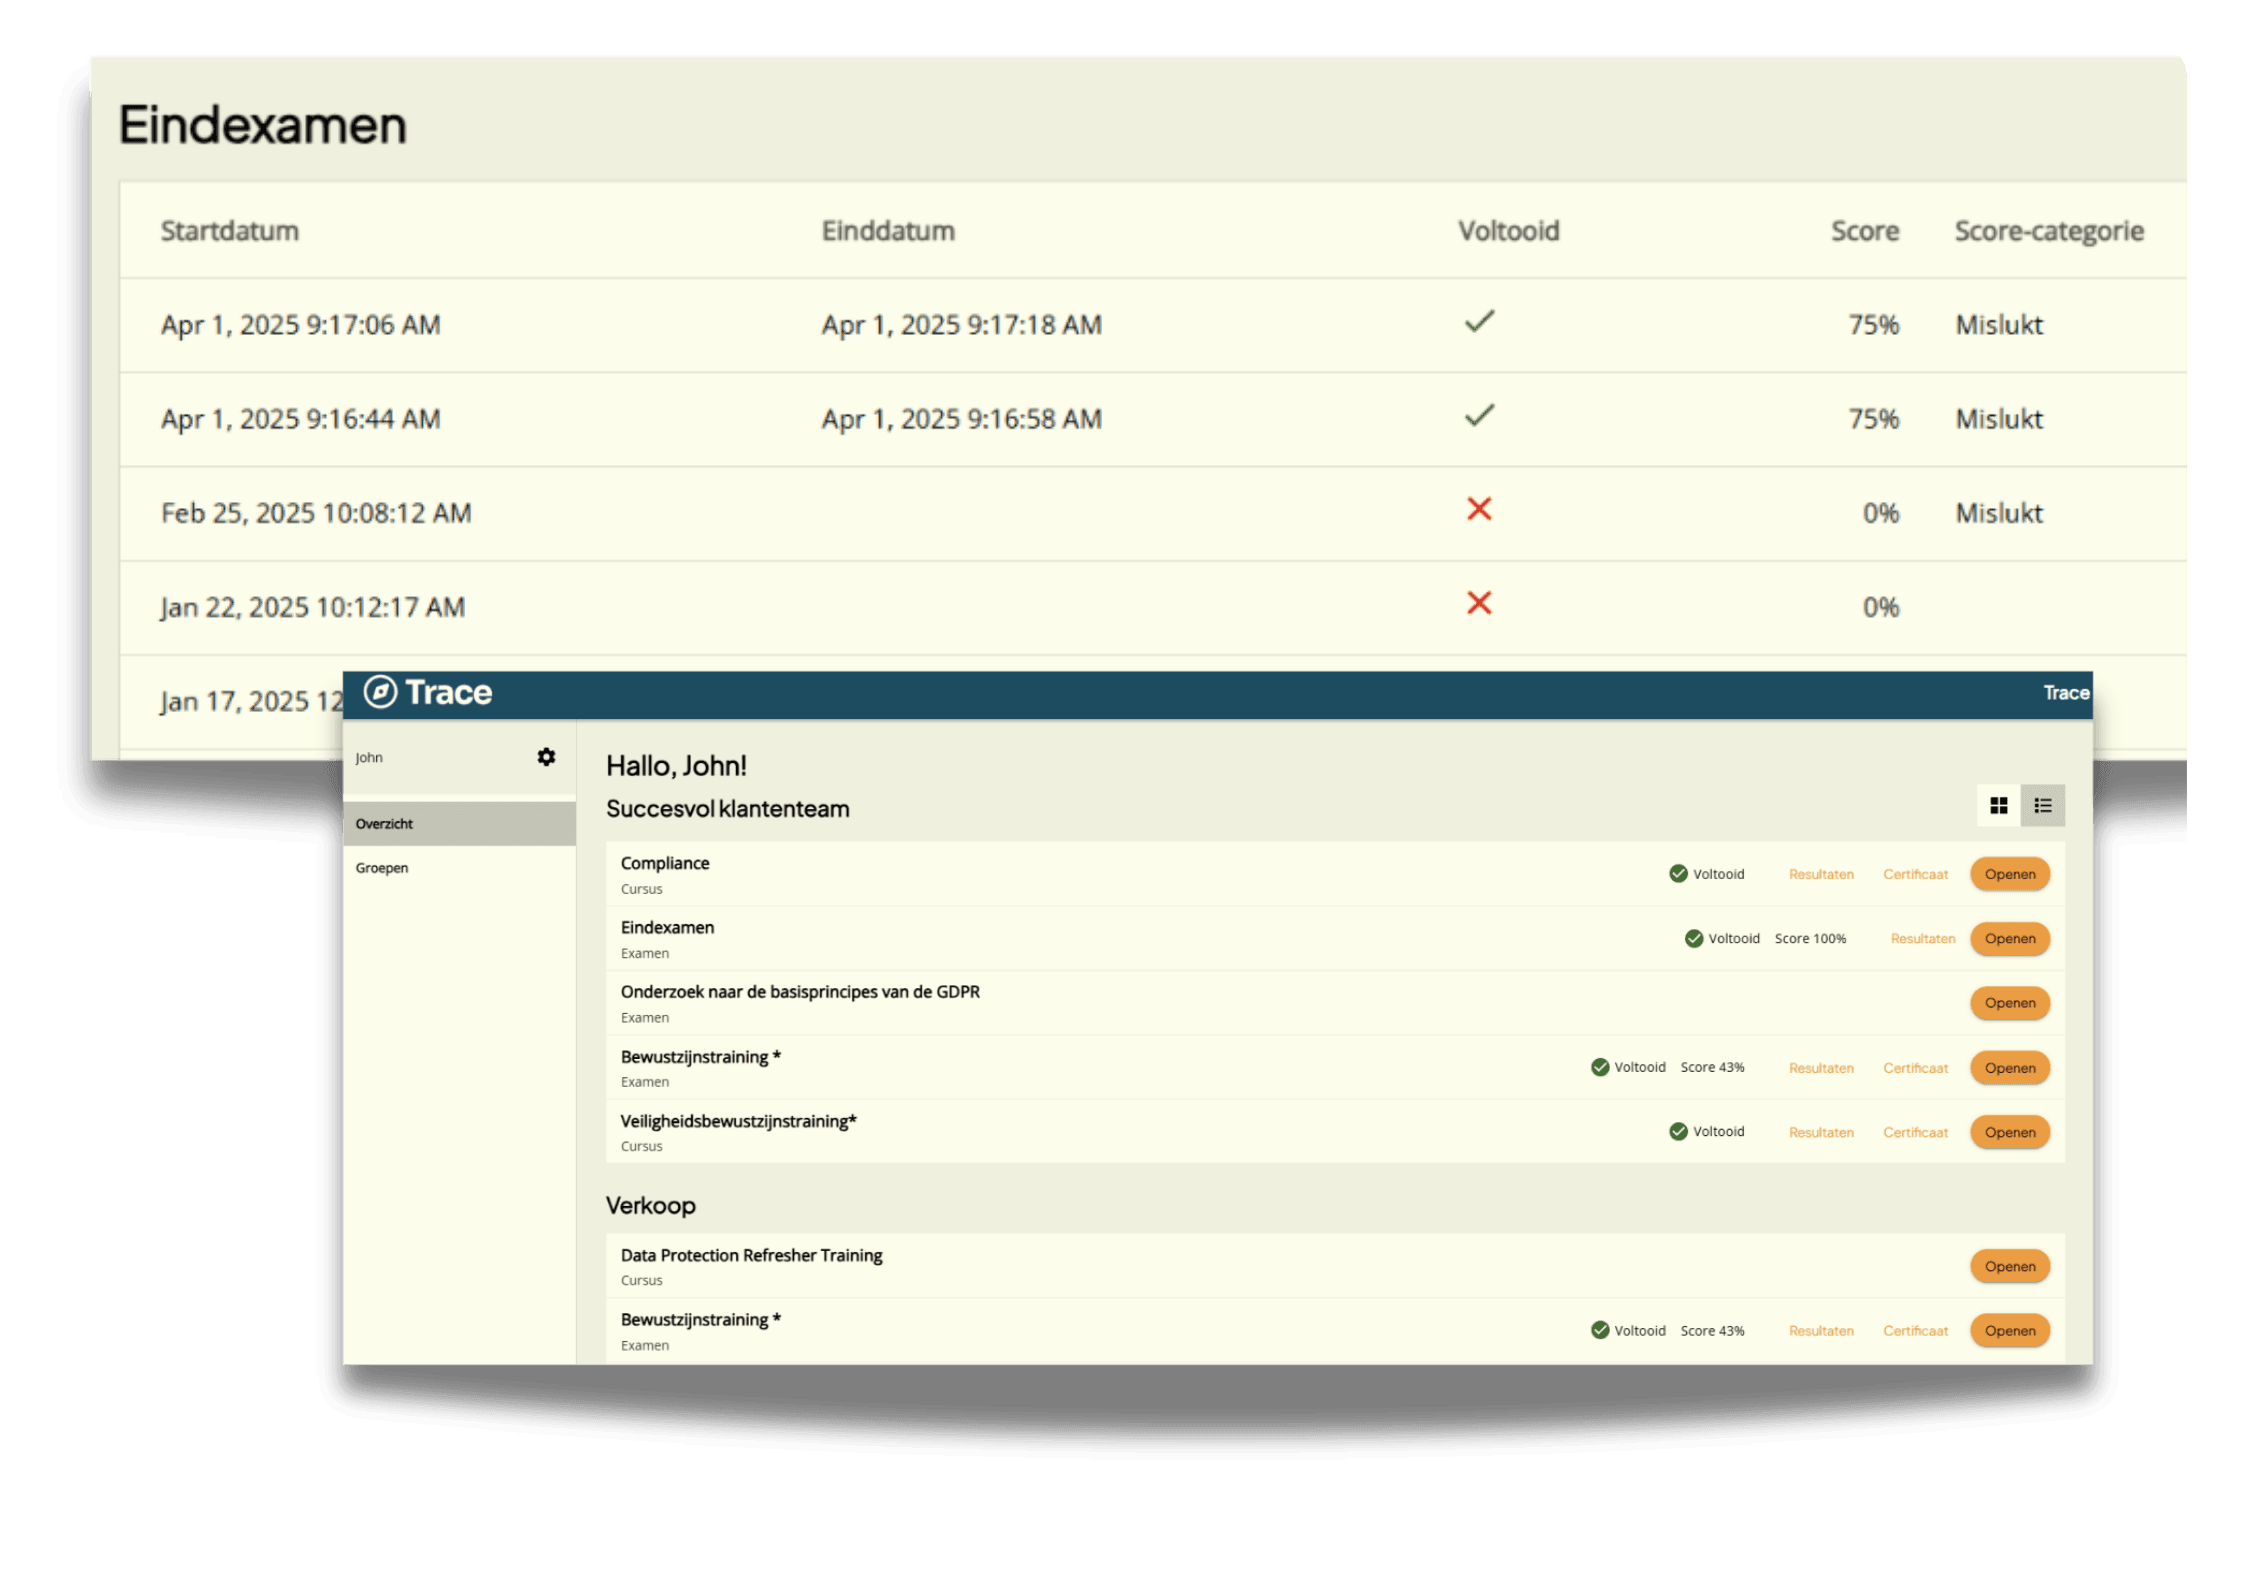Click red X on Feb 25 attempt
The width and height of the screenshot is (2245, 1587).
pos(1479,510)
